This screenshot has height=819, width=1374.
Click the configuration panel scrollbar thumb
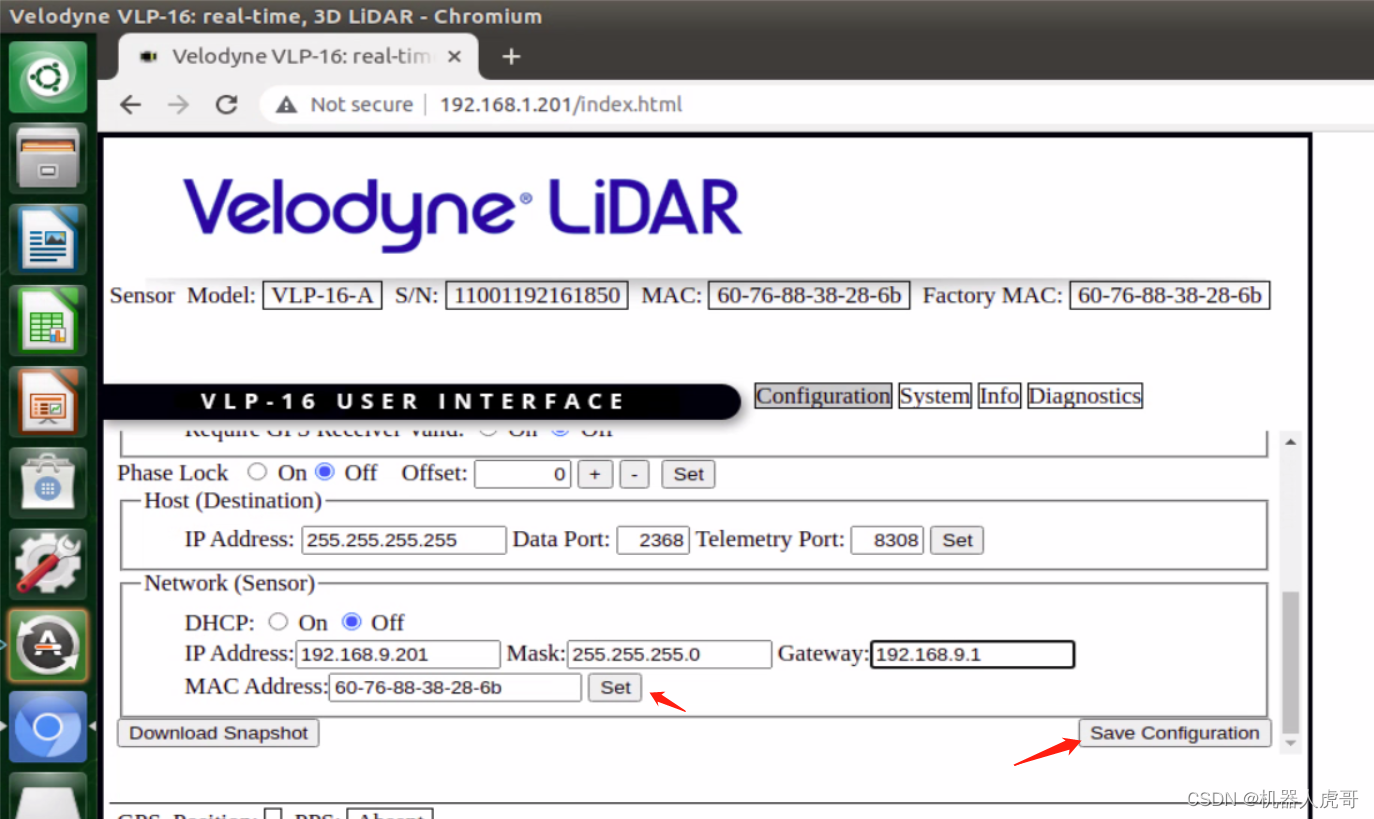pos(1290,662)
